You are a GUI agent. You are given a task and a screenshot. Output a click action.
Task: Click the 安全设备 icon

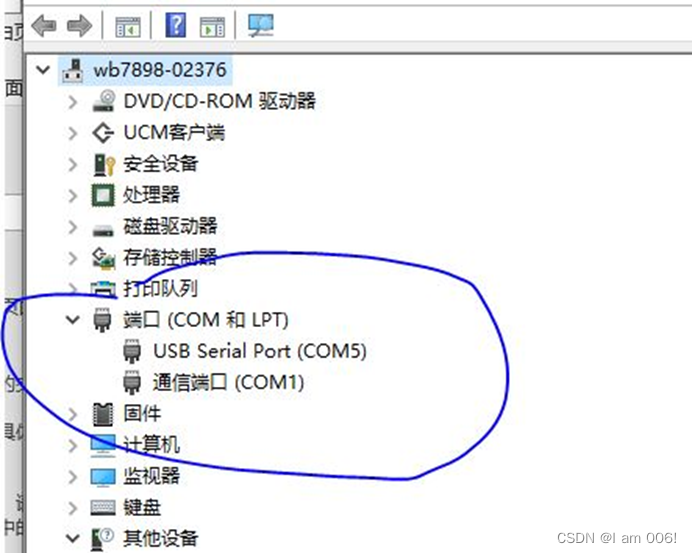pyautogui.click(x=104, y=165)
